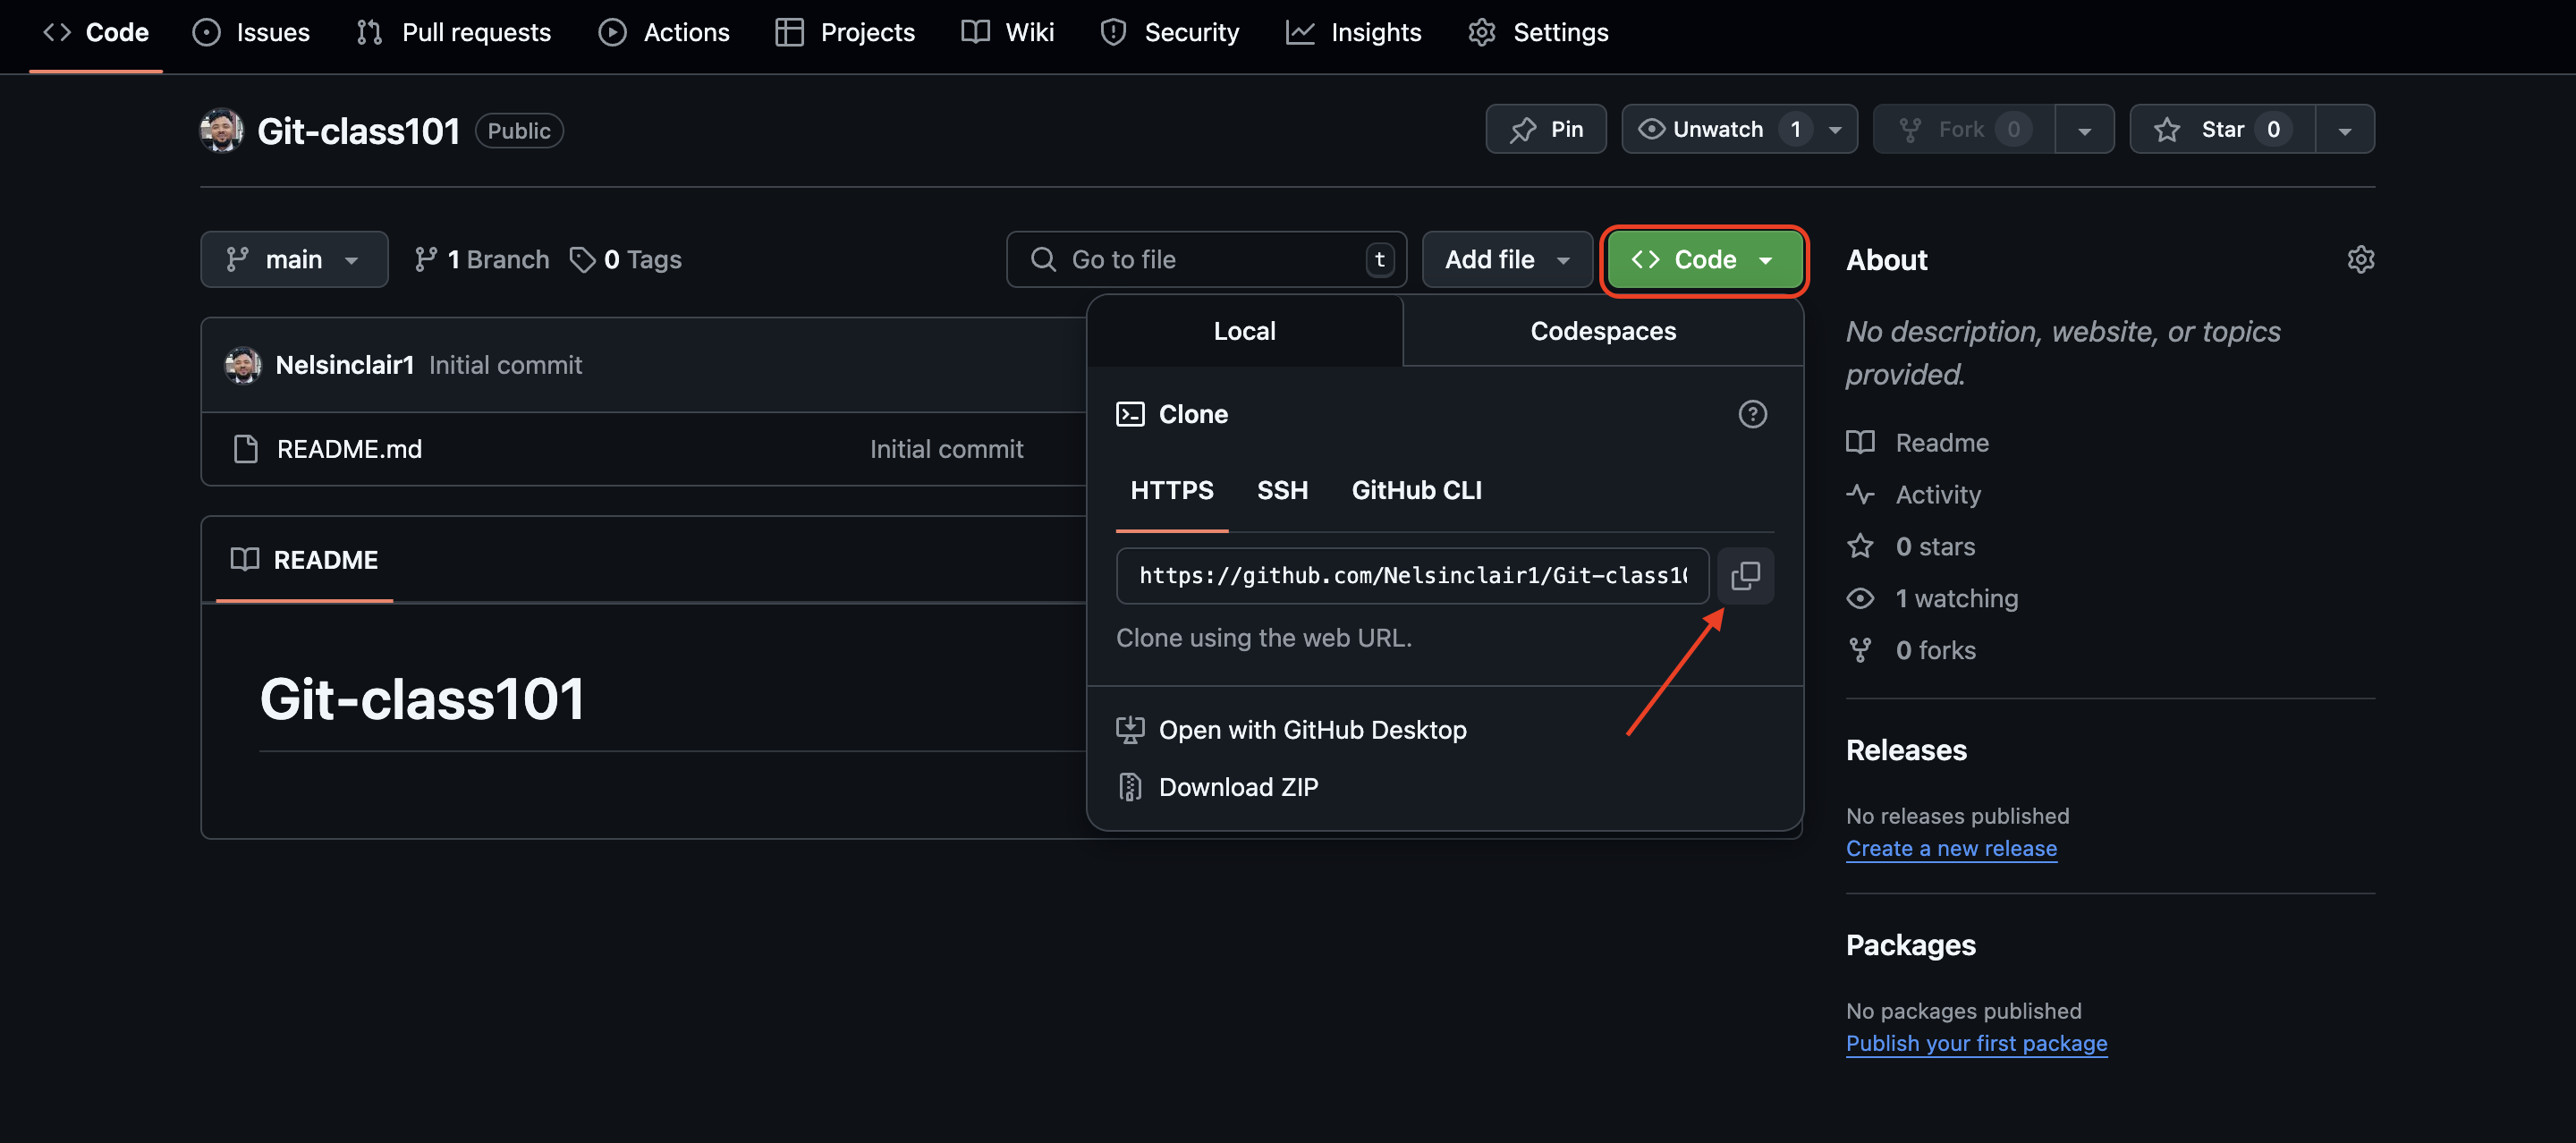This screenshot has height=1143, width=2576.
Task: Open the README.md file link
Action: [349, 449]
